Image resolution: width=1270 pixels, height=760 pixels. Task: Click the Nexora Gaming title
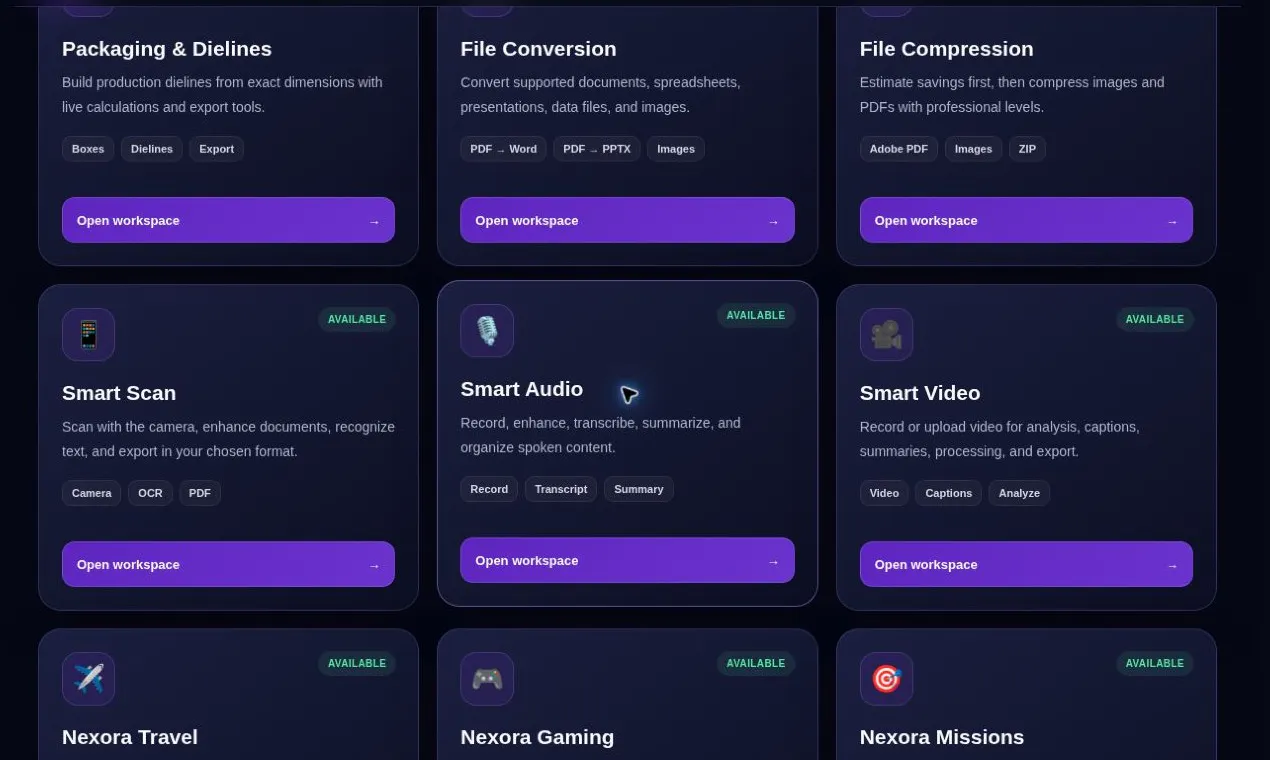537,737
